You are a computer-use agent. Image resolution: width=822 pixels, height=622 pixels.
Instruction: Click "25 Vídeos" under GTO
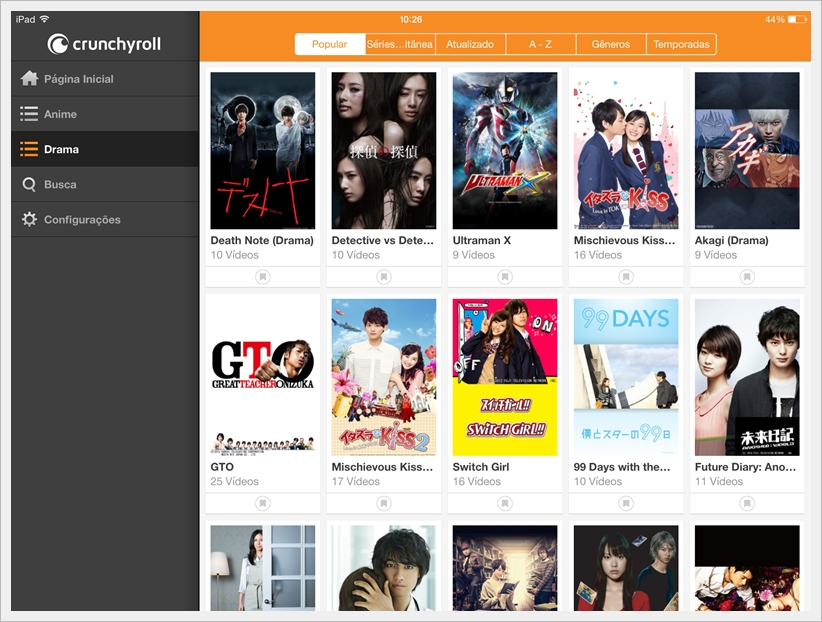tap(234, 481)
